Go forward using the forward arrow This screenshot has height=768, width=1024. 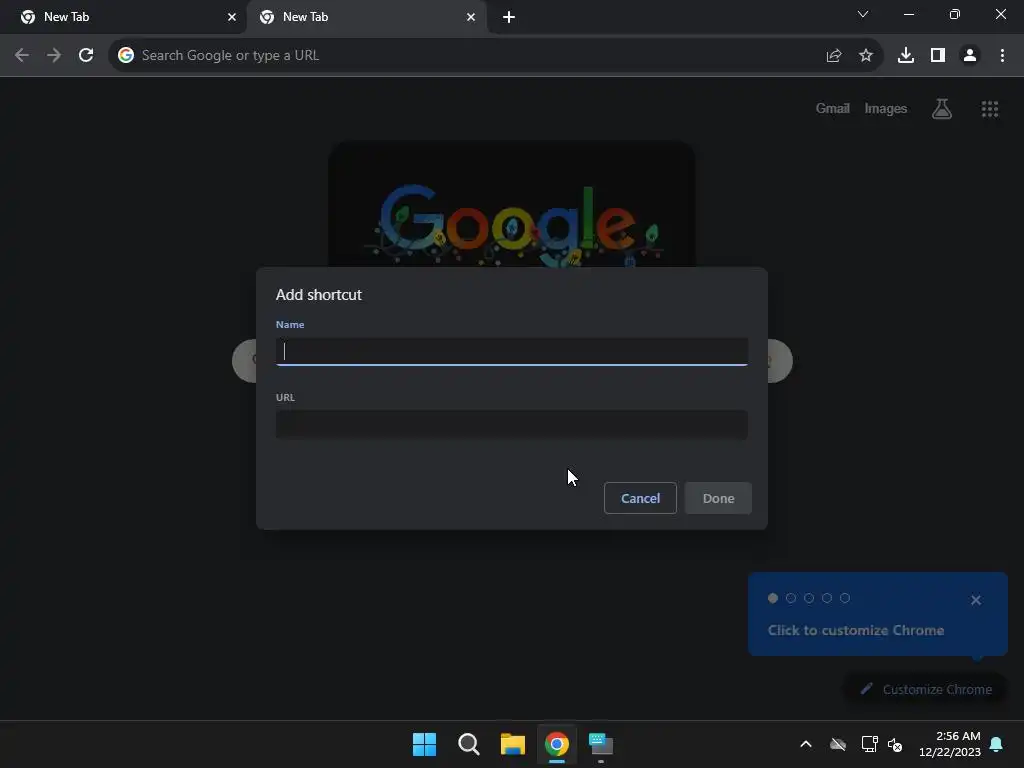[x=54, y=56]
